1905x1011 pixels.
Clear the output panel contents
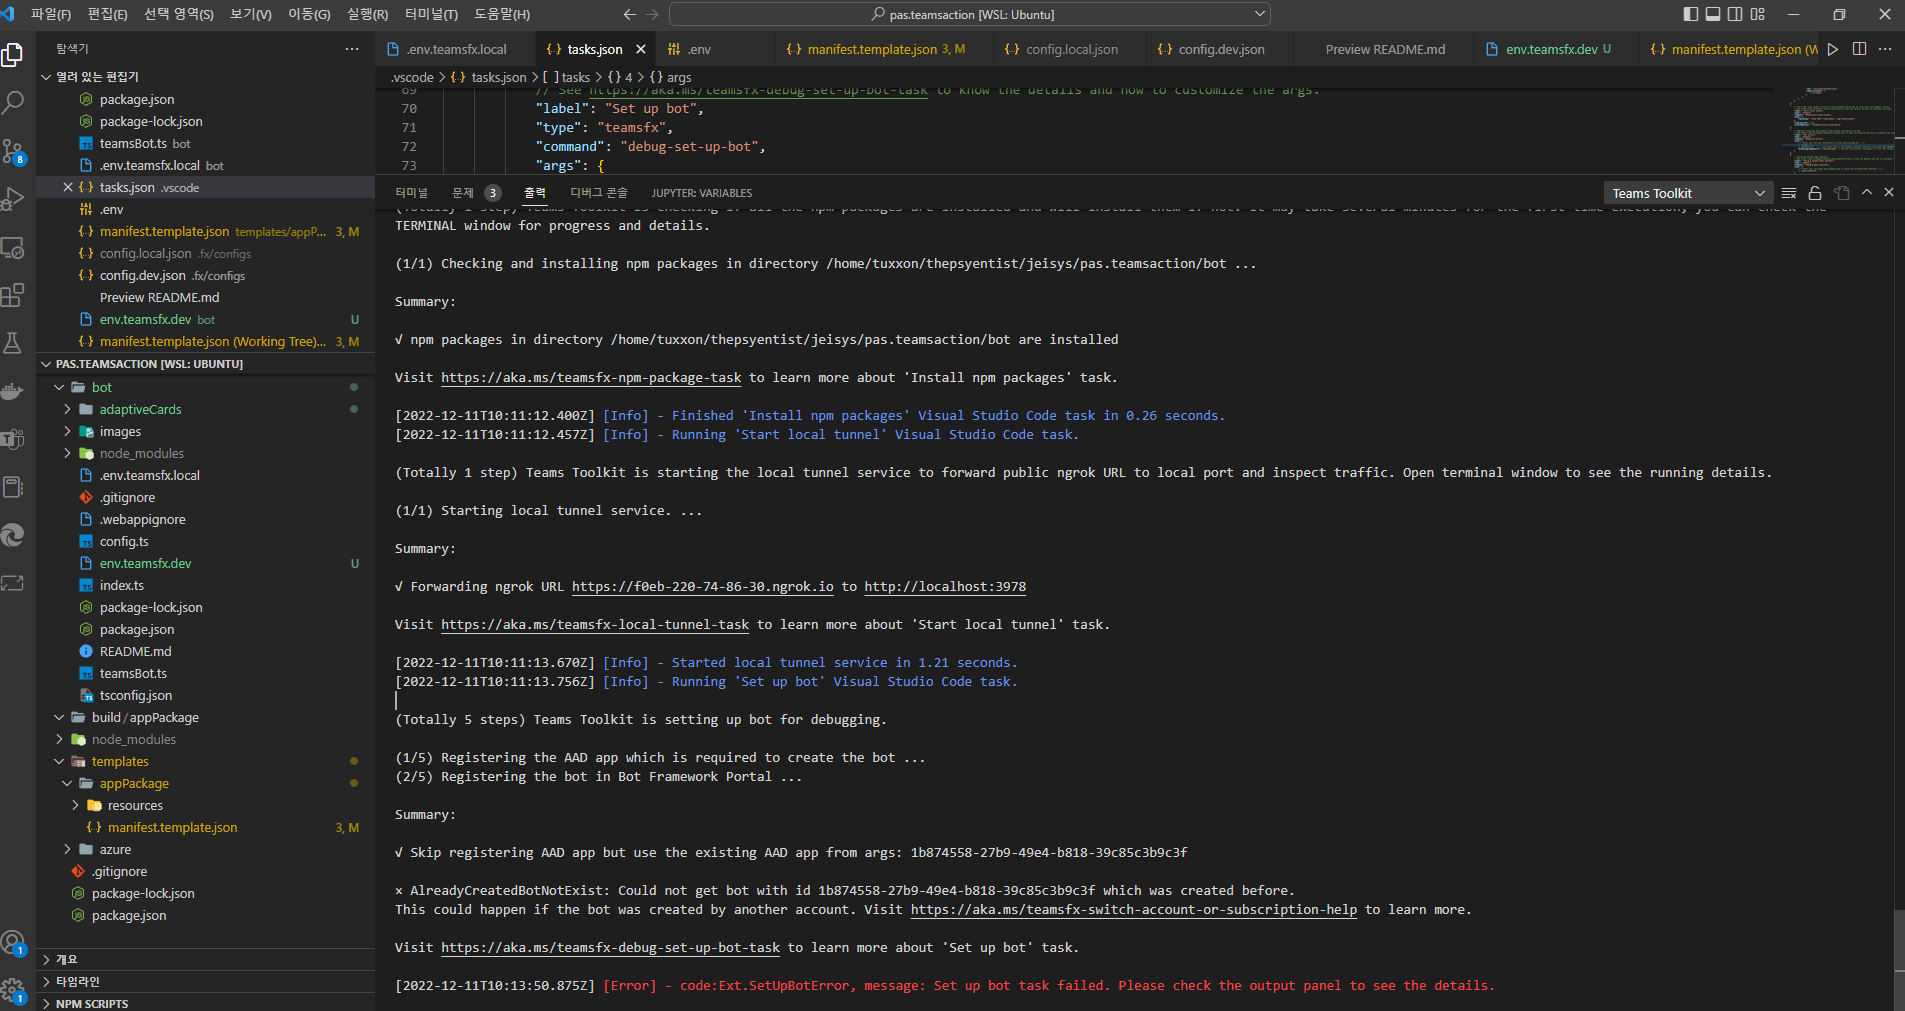[x=1789, y=192]
